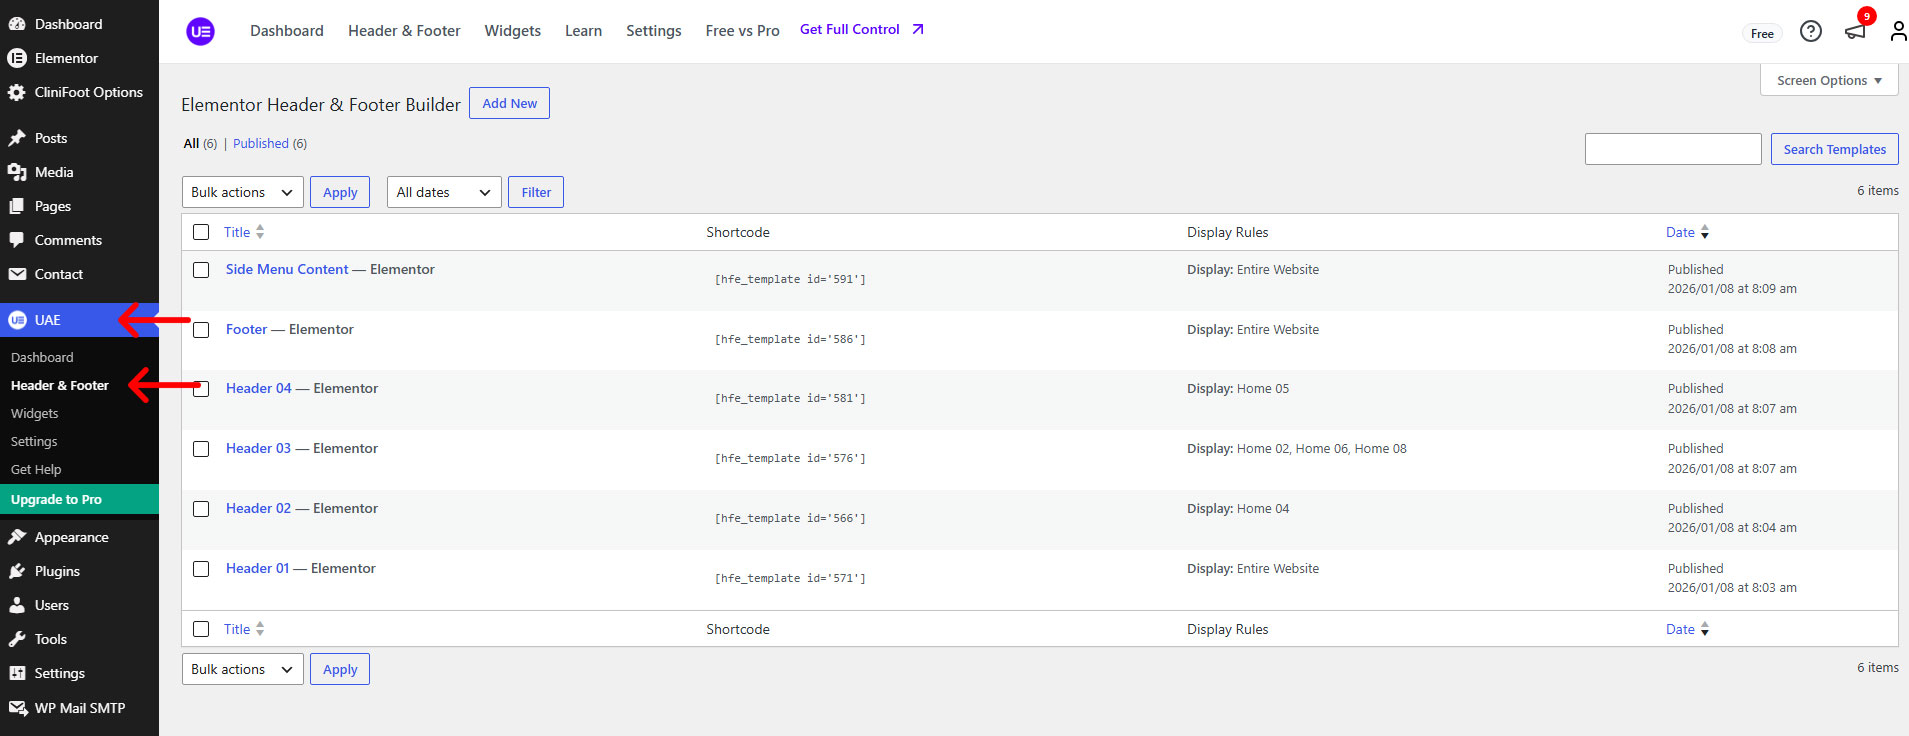Go to Dashboard in top navigation
Viewport: 1909px width, 736px height.
287,31
